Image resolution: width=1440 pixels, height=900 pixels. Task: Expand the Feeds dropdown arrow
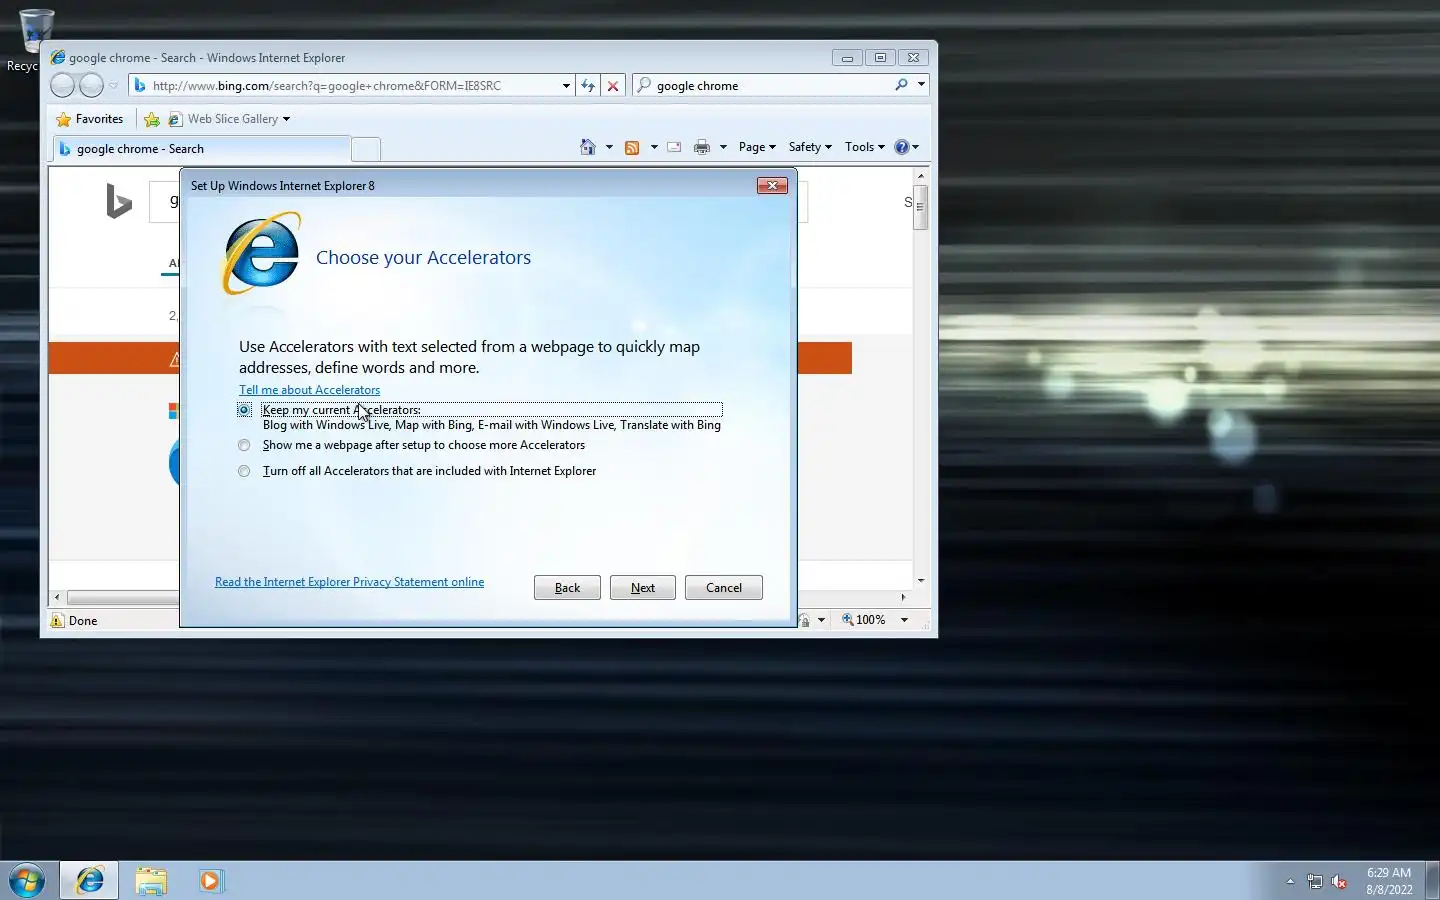click(x=654, y=147)
